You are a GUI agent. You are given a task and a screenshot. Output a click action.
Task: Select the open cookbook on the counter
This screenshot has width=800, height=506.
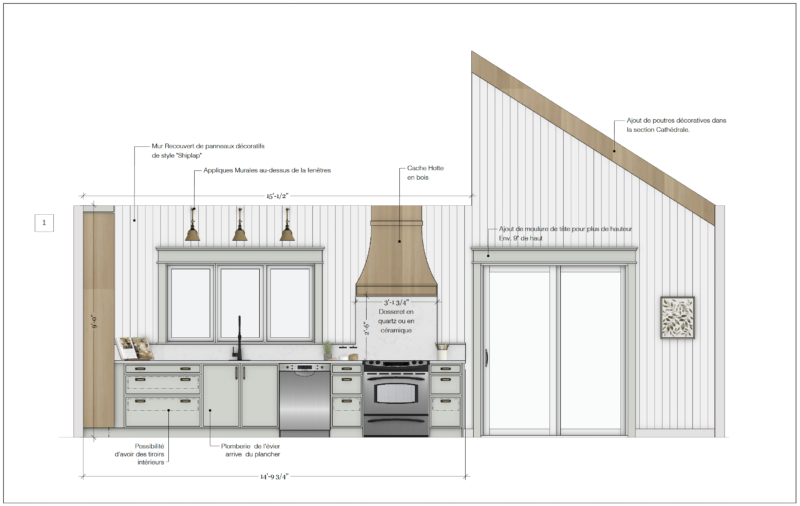point(135,348)
